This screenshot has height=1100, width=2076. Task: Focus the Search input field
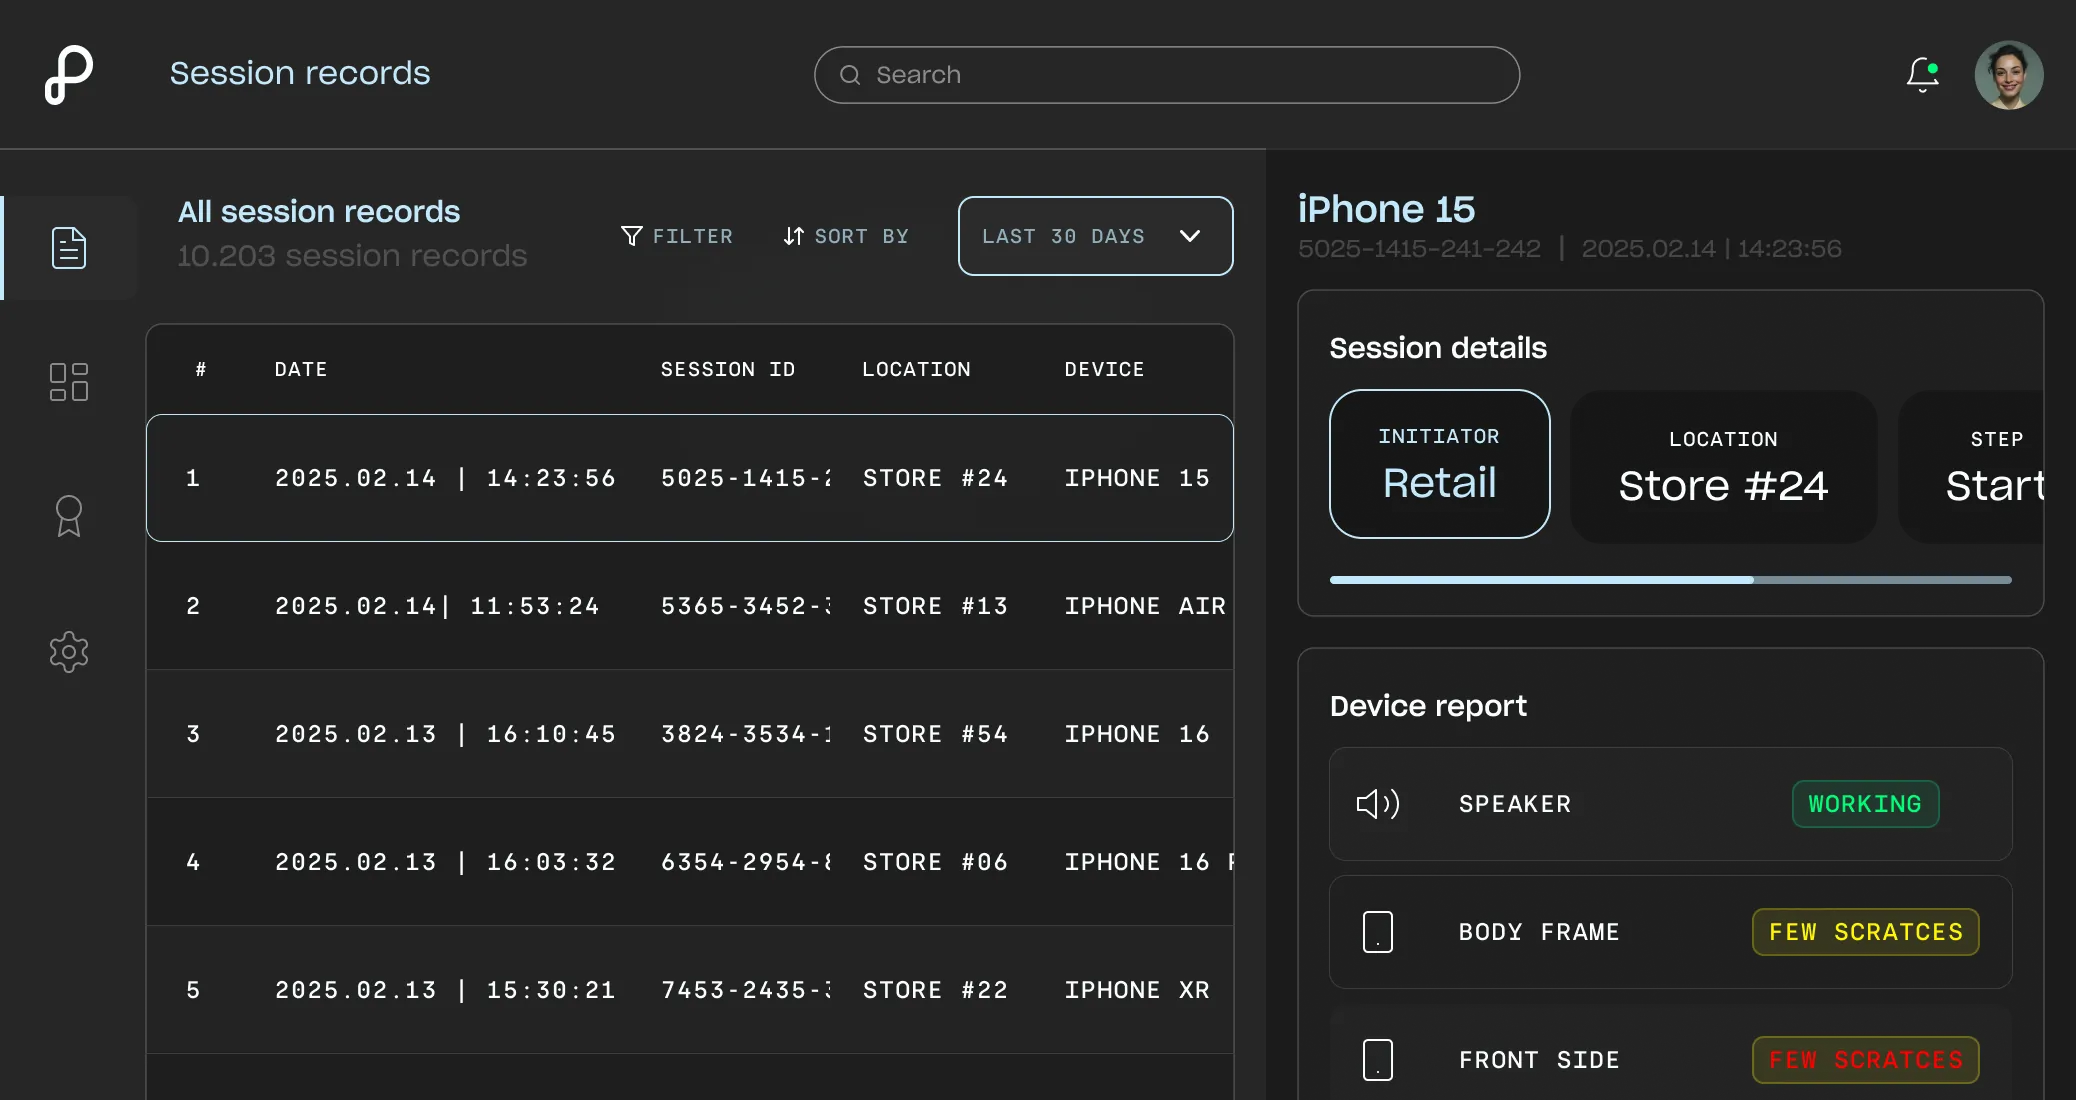point(1167,75)
